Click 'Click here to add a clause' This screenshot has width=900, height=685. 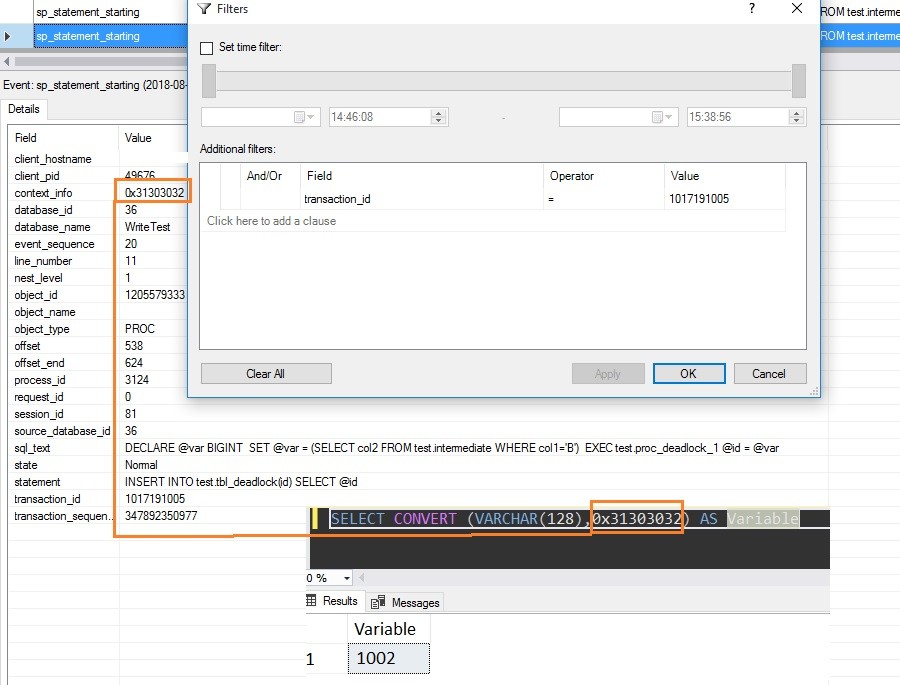[x=271, y=221]
